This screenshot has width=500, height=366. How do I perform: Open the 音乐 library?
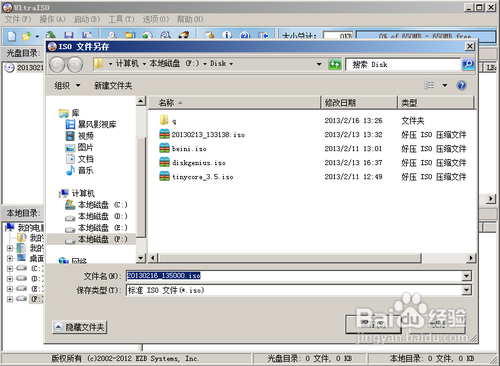pos(79,170)
